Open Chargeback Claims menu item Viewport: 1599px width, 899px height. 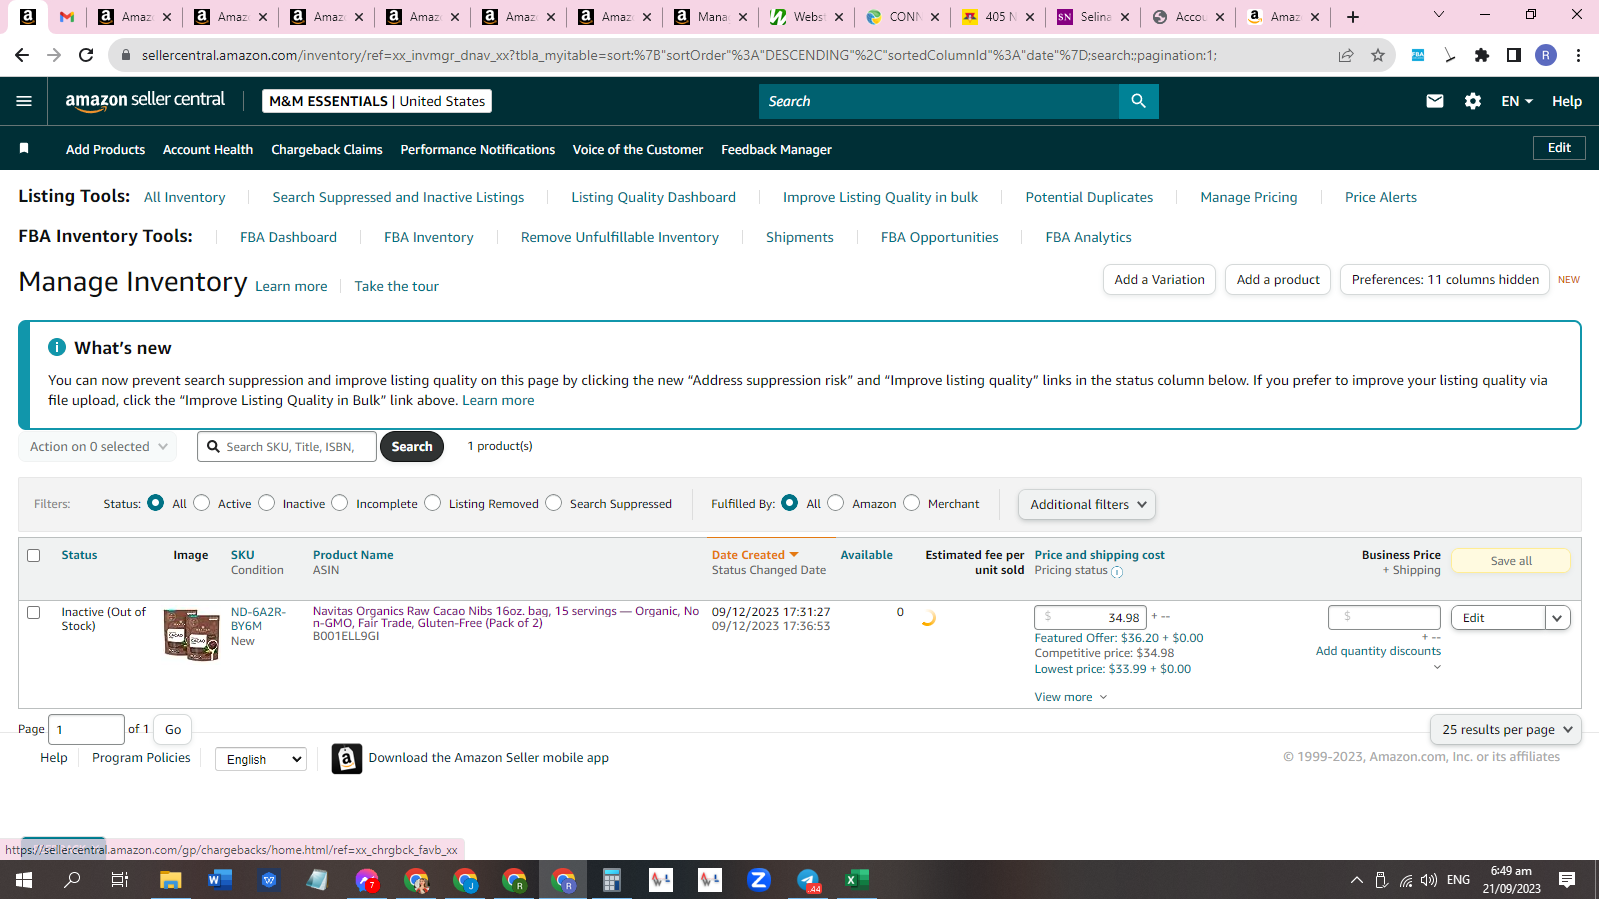click(327, 149)
